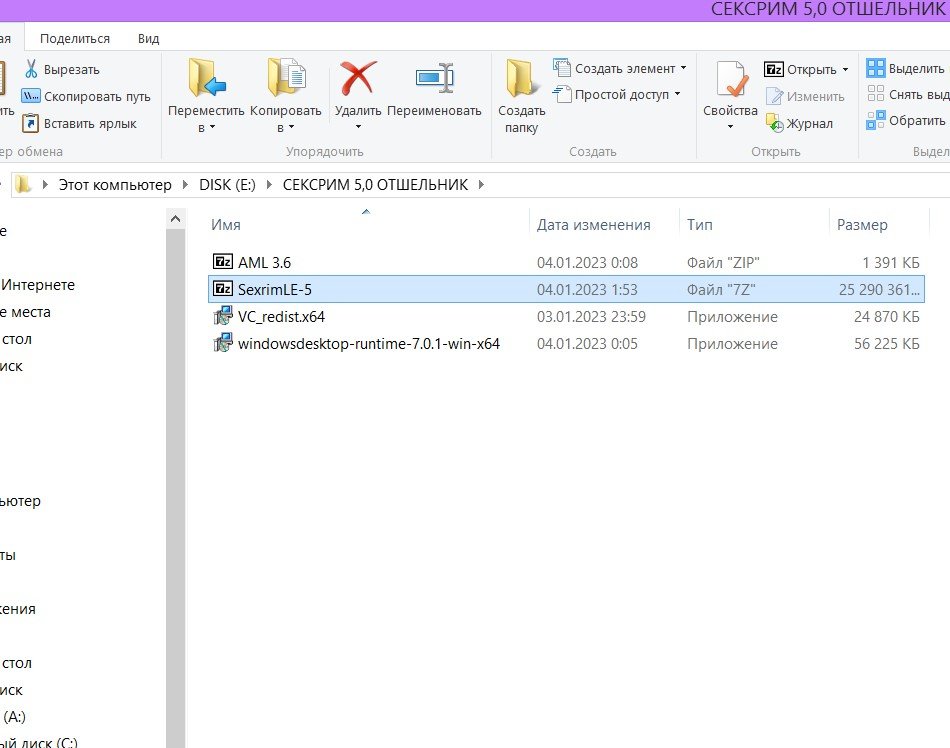Sort by the Size (Размер) column header
The height and width of the screenshot is (748, 950).
(x=862, y=225)
